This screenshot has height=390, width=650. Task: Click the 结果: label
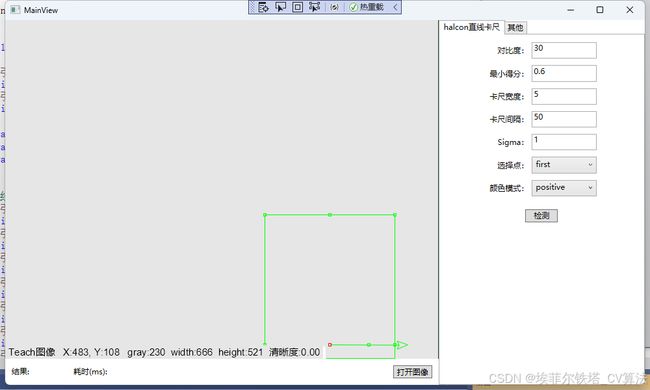[x=20, y=372]
